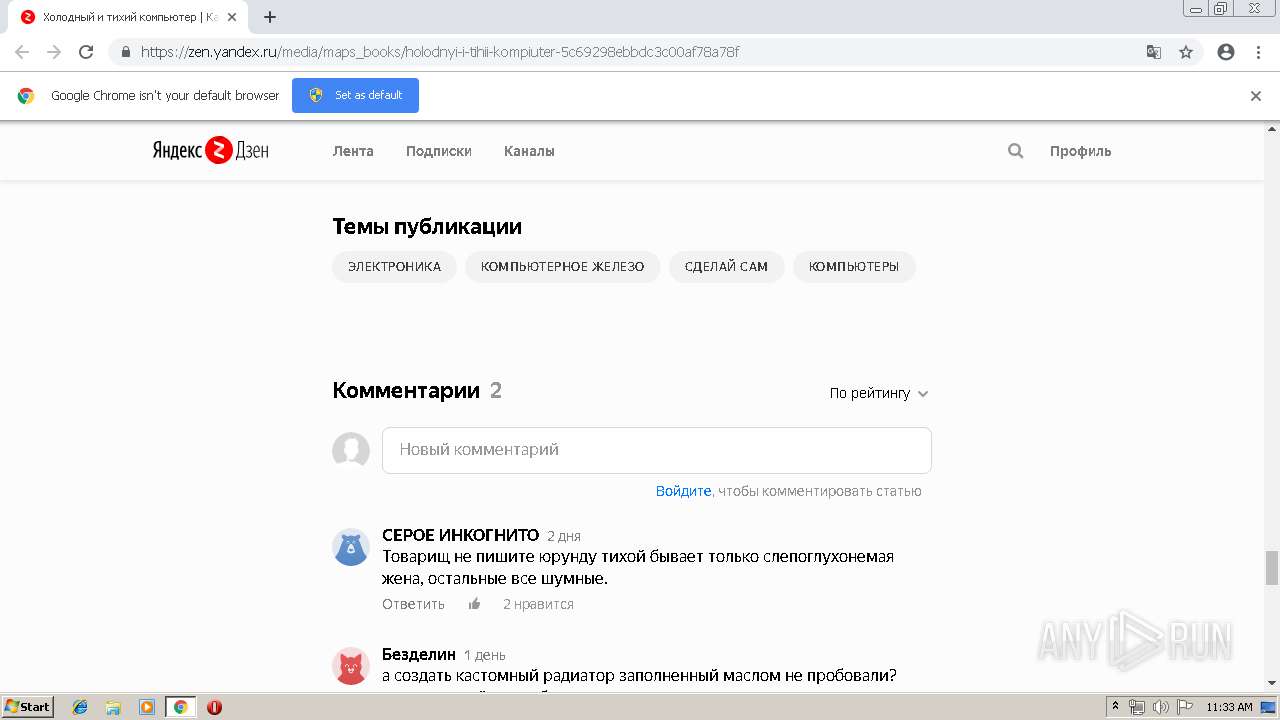The height and width of the screenshot is (720, 1280).
Task: Open the translate page icon
Action: [1153, 52]
